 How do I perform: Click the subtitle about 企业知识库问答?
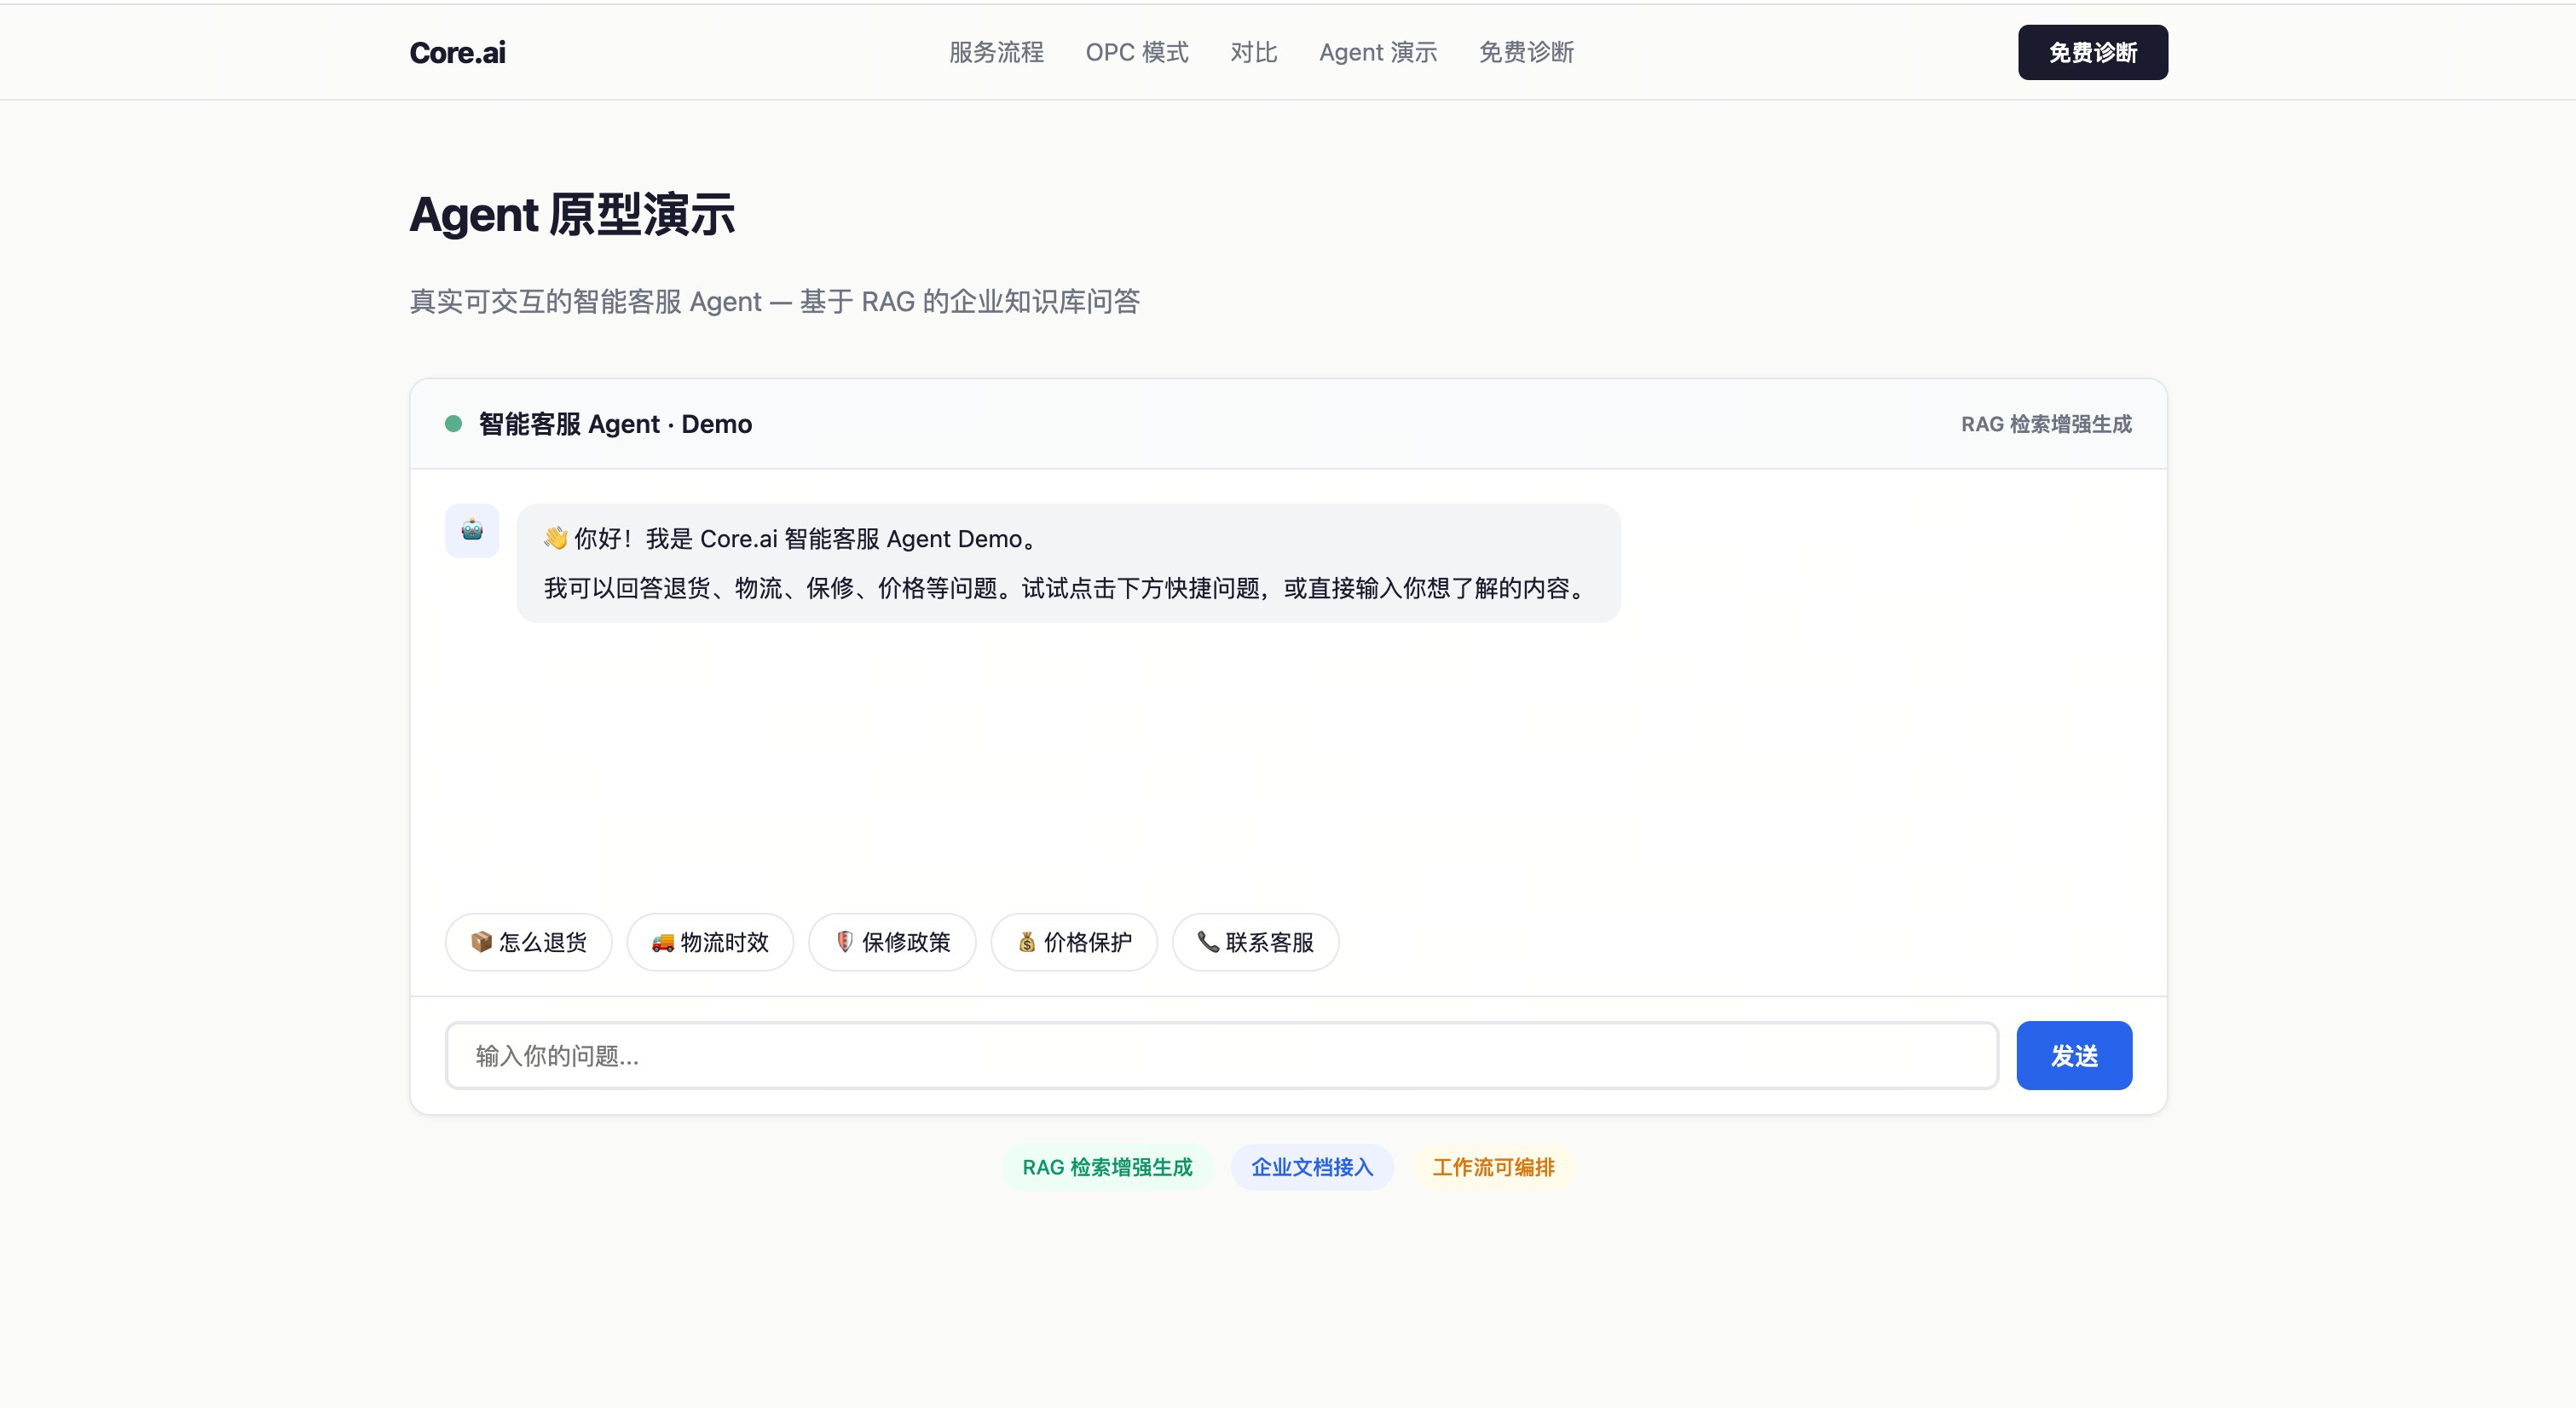[774, 301]
